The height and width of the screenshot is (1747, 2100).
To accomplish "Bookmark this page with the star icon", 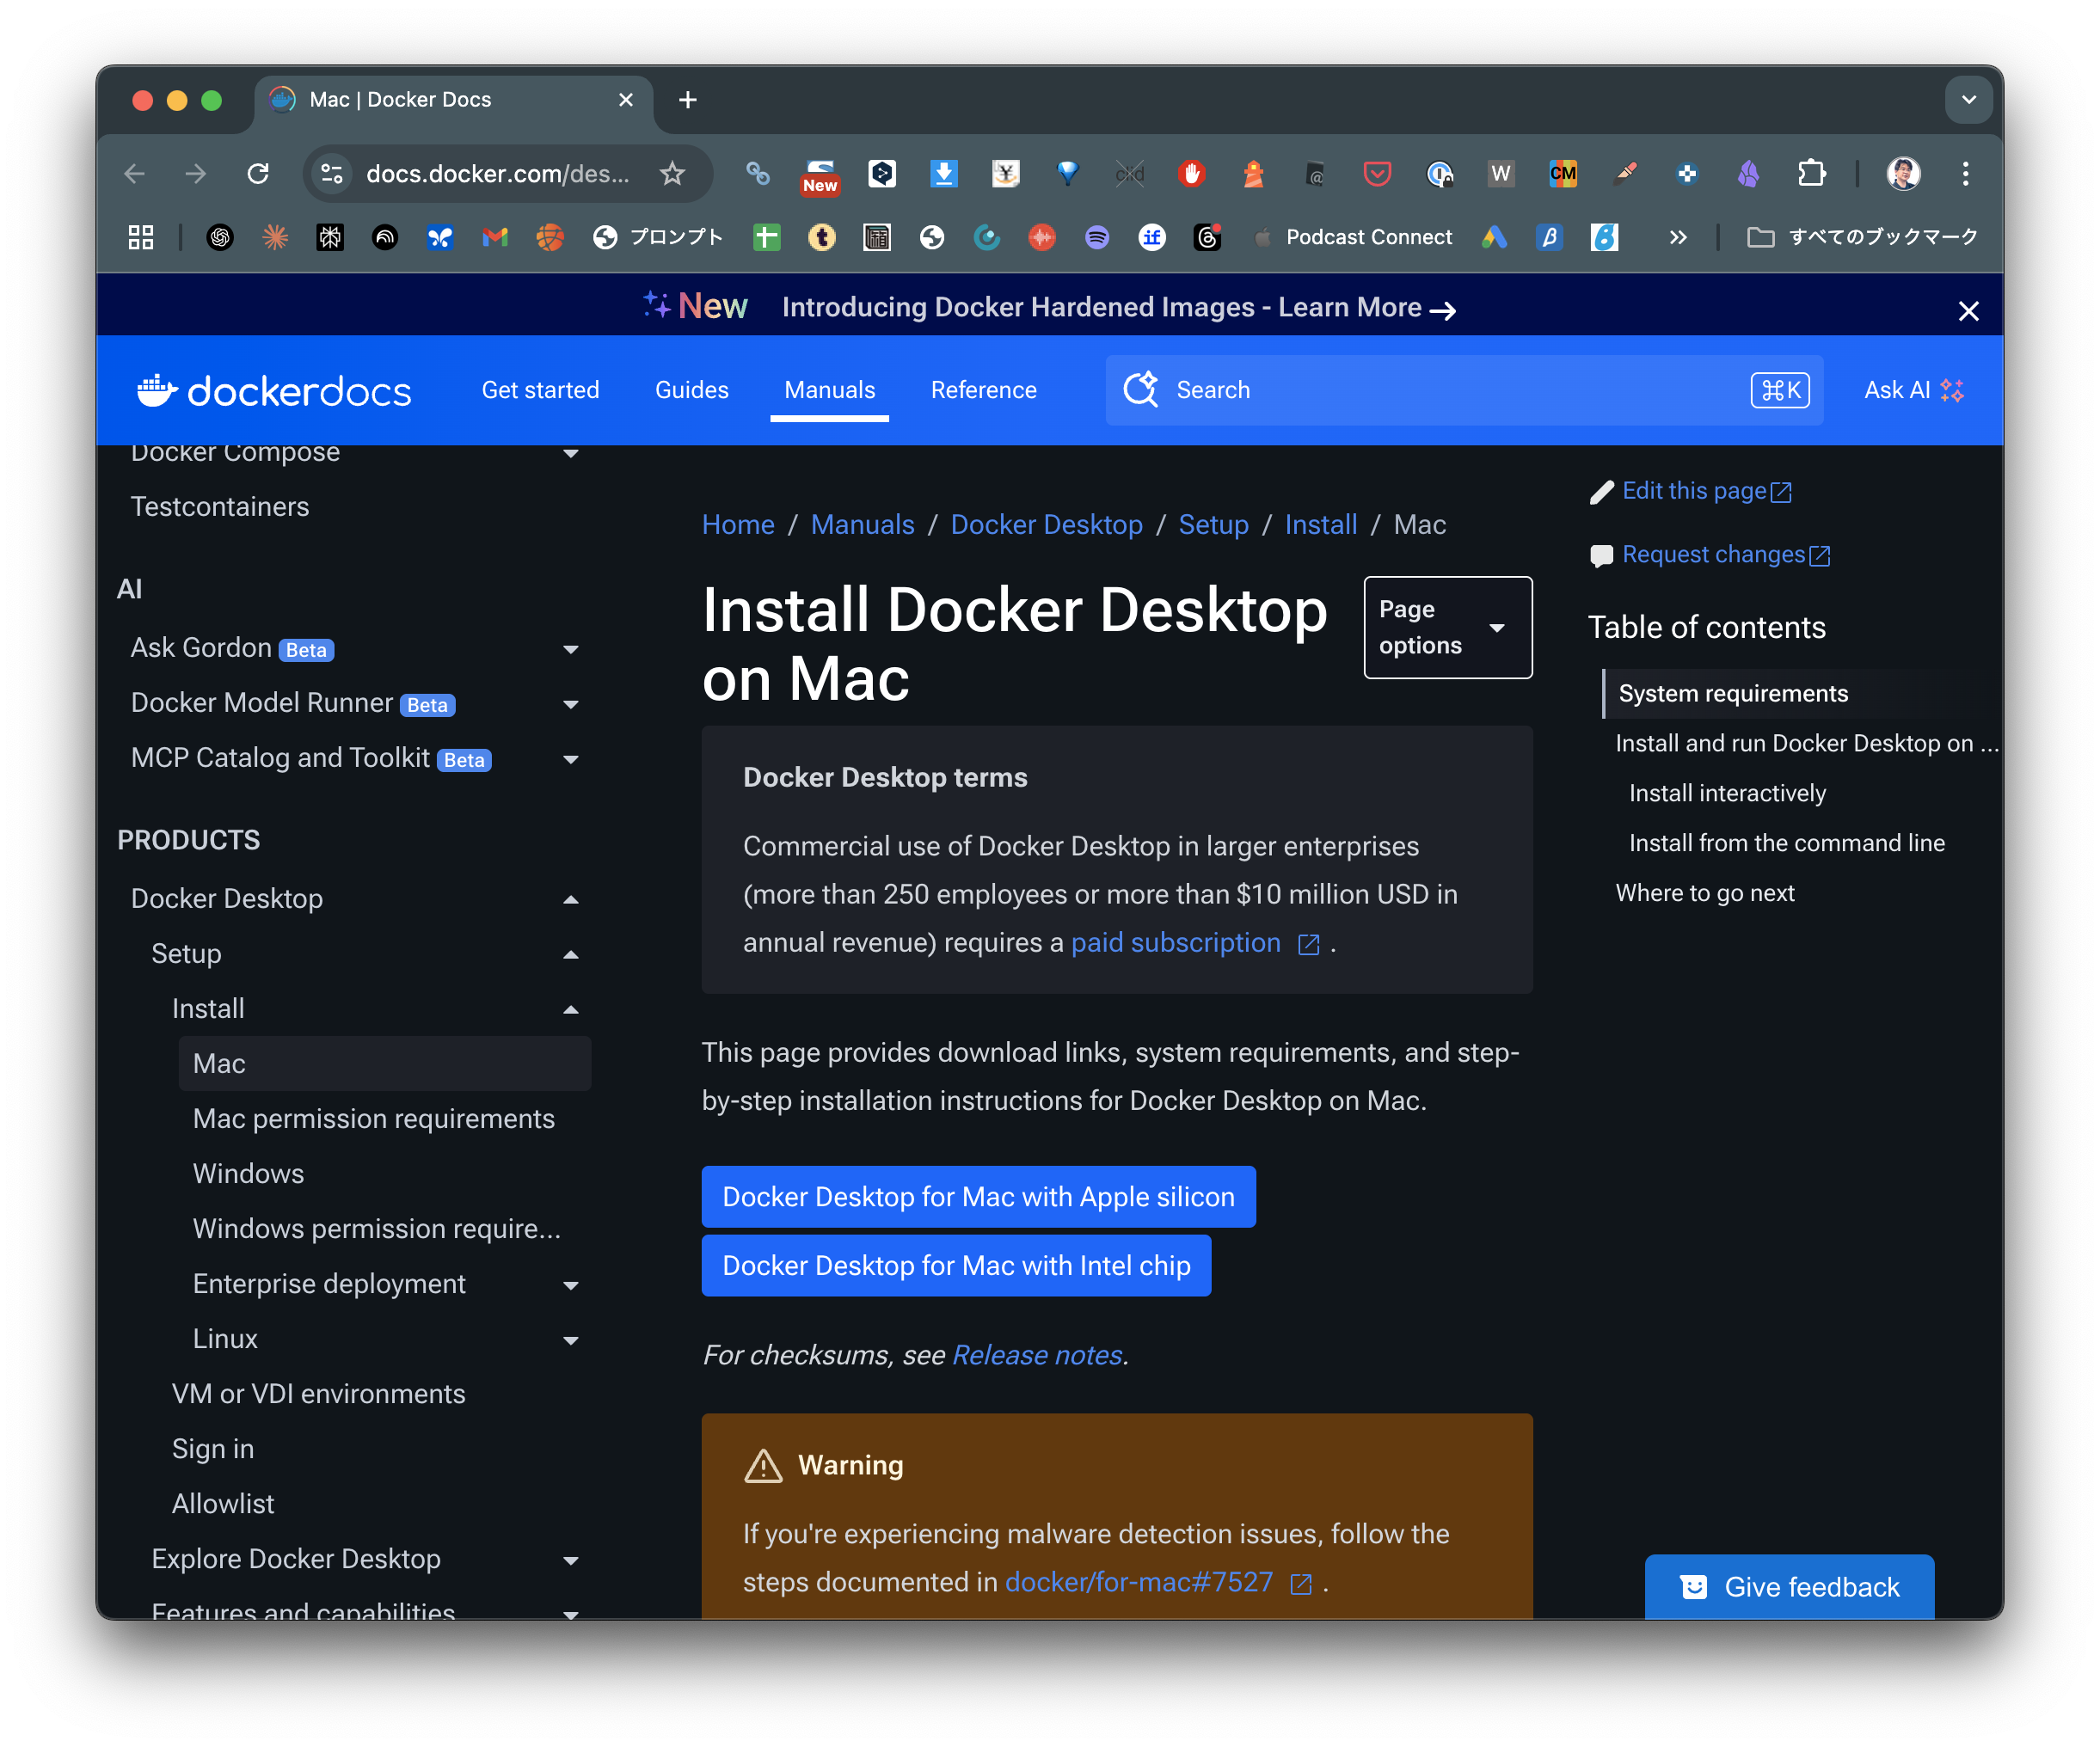I will click(x=672, y=174).
